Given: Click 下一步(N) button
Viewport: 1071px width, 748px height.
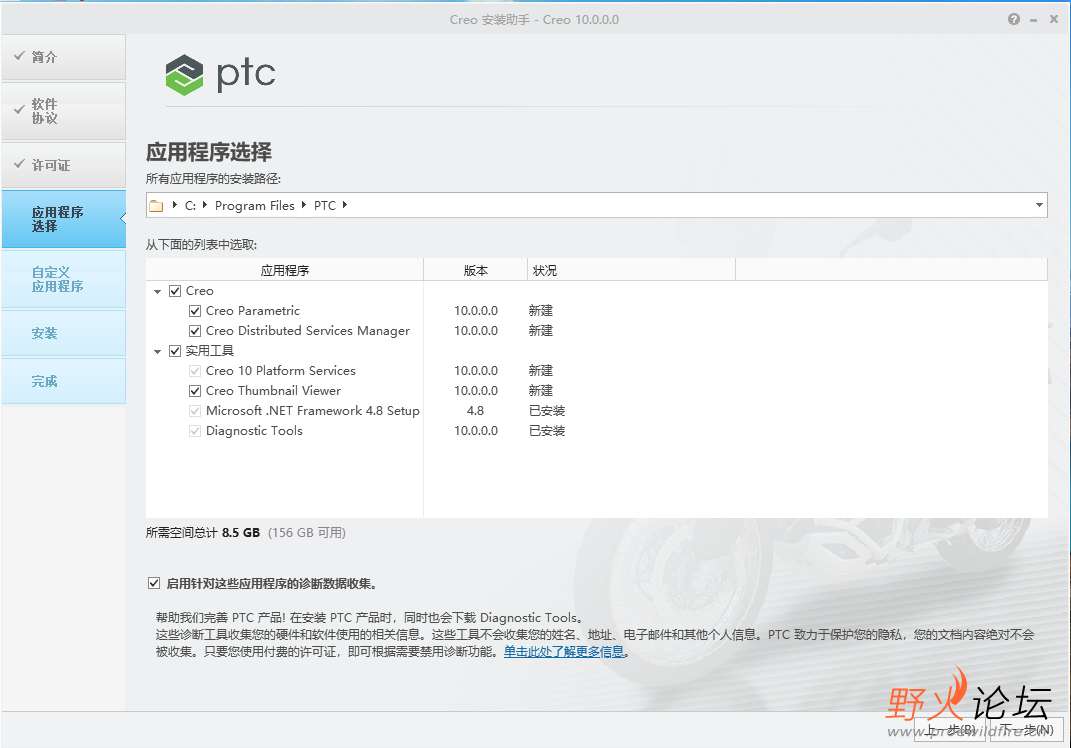Looking at the screenshot, I should [x=1027, y=730].
